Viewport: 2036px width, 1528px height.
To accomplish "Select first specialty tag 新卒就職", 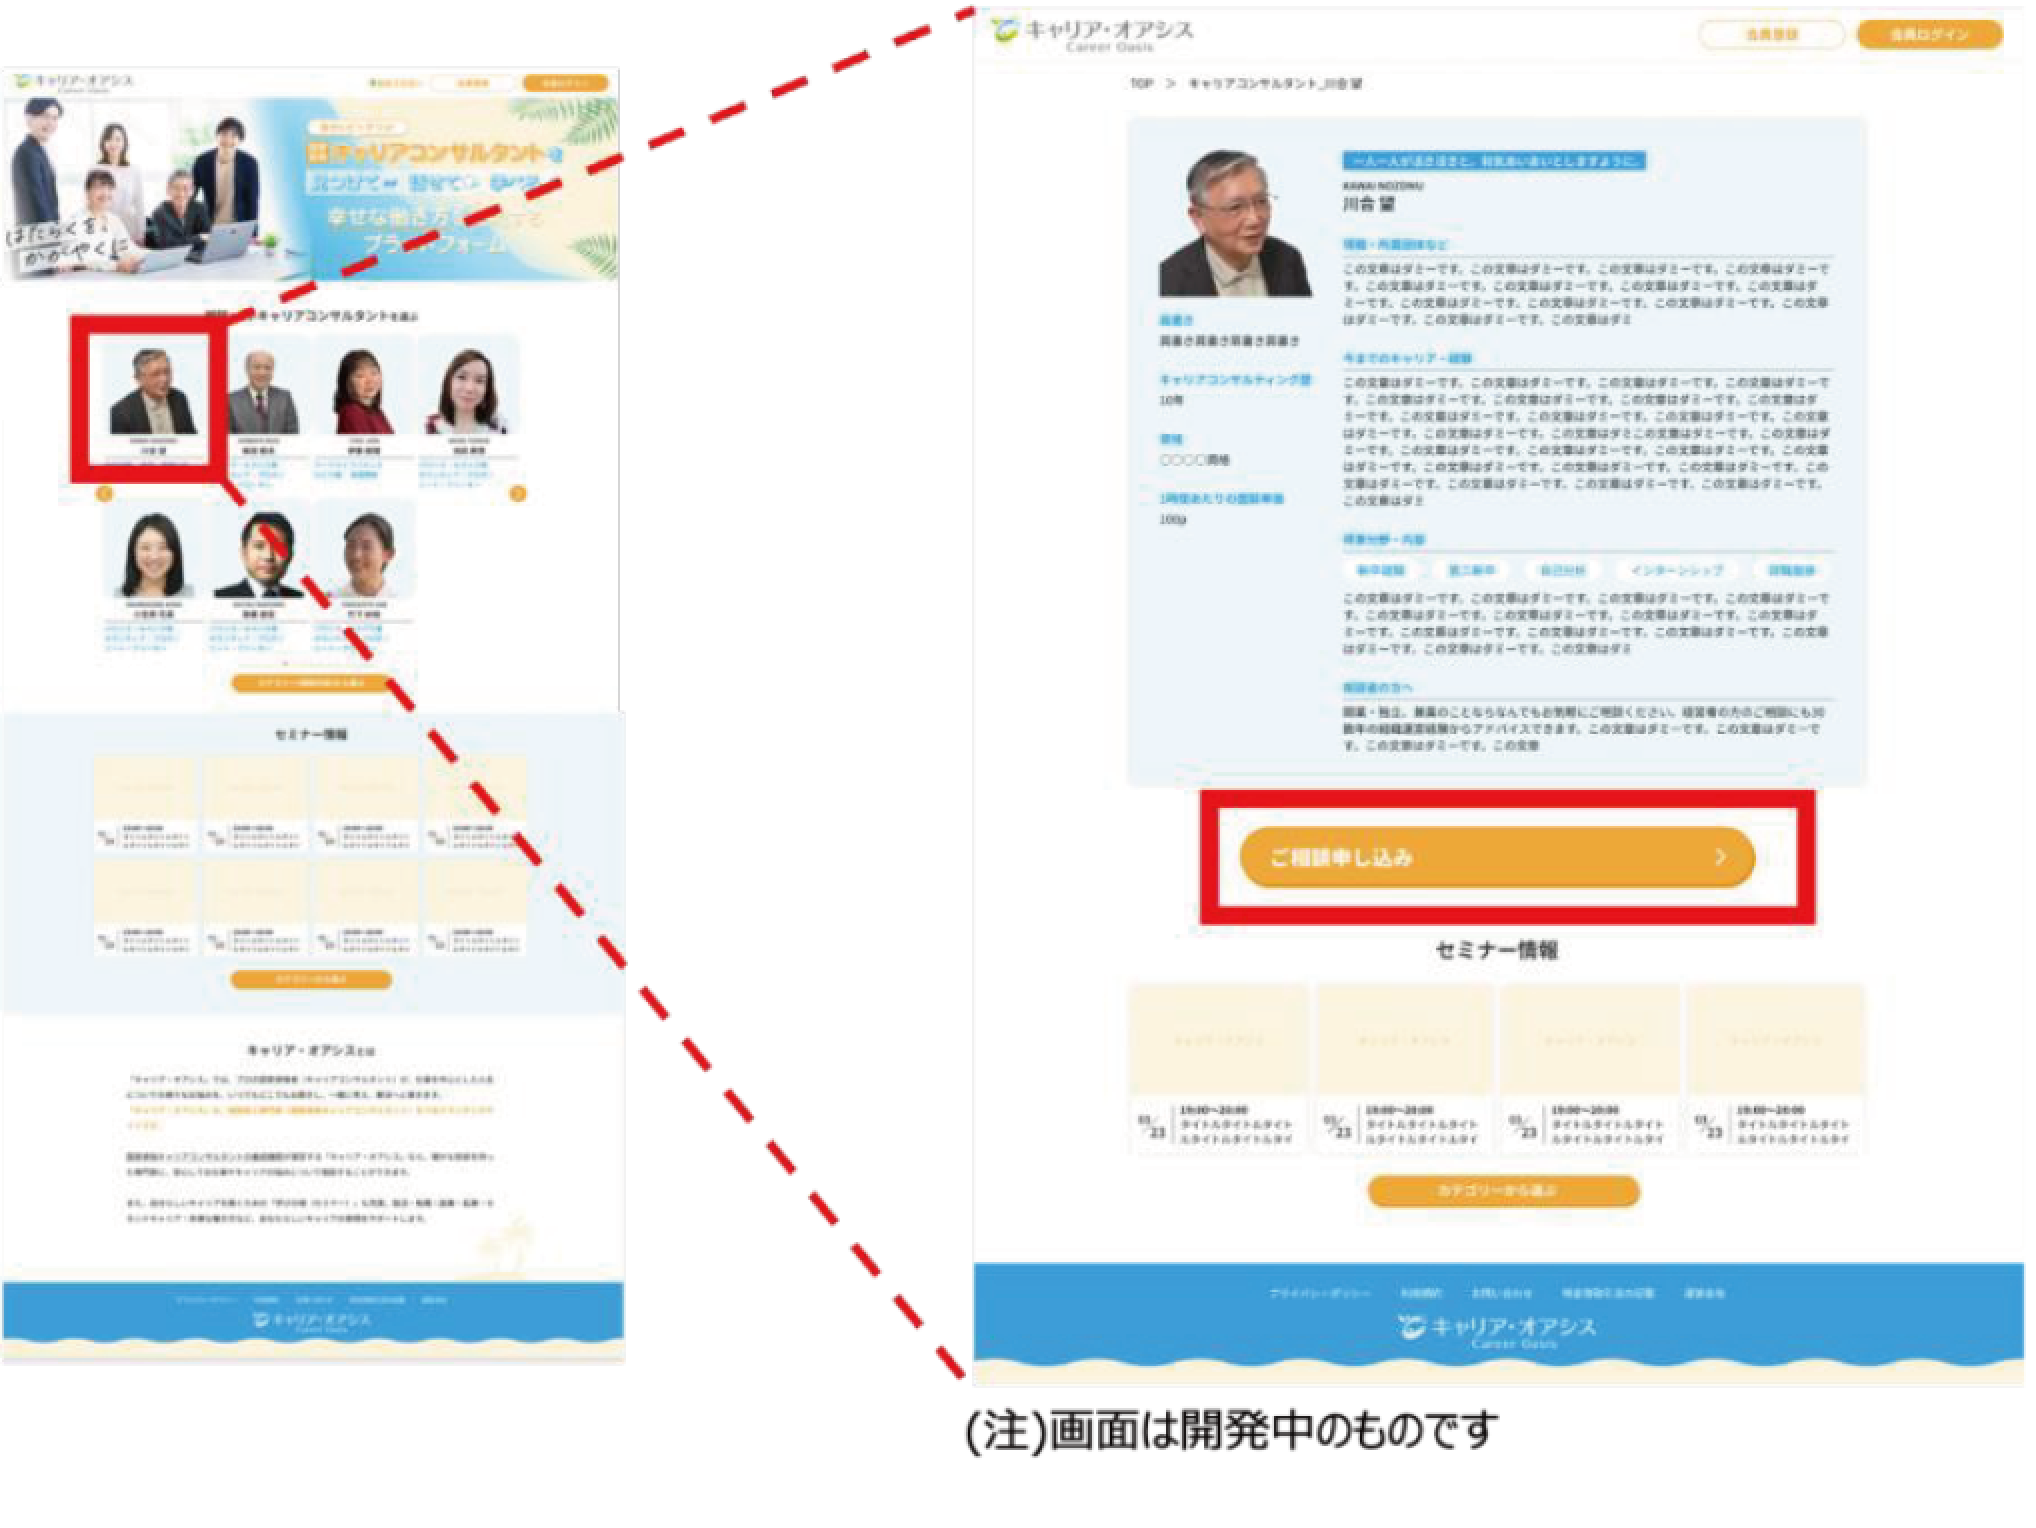I will tap(1380, 571).
